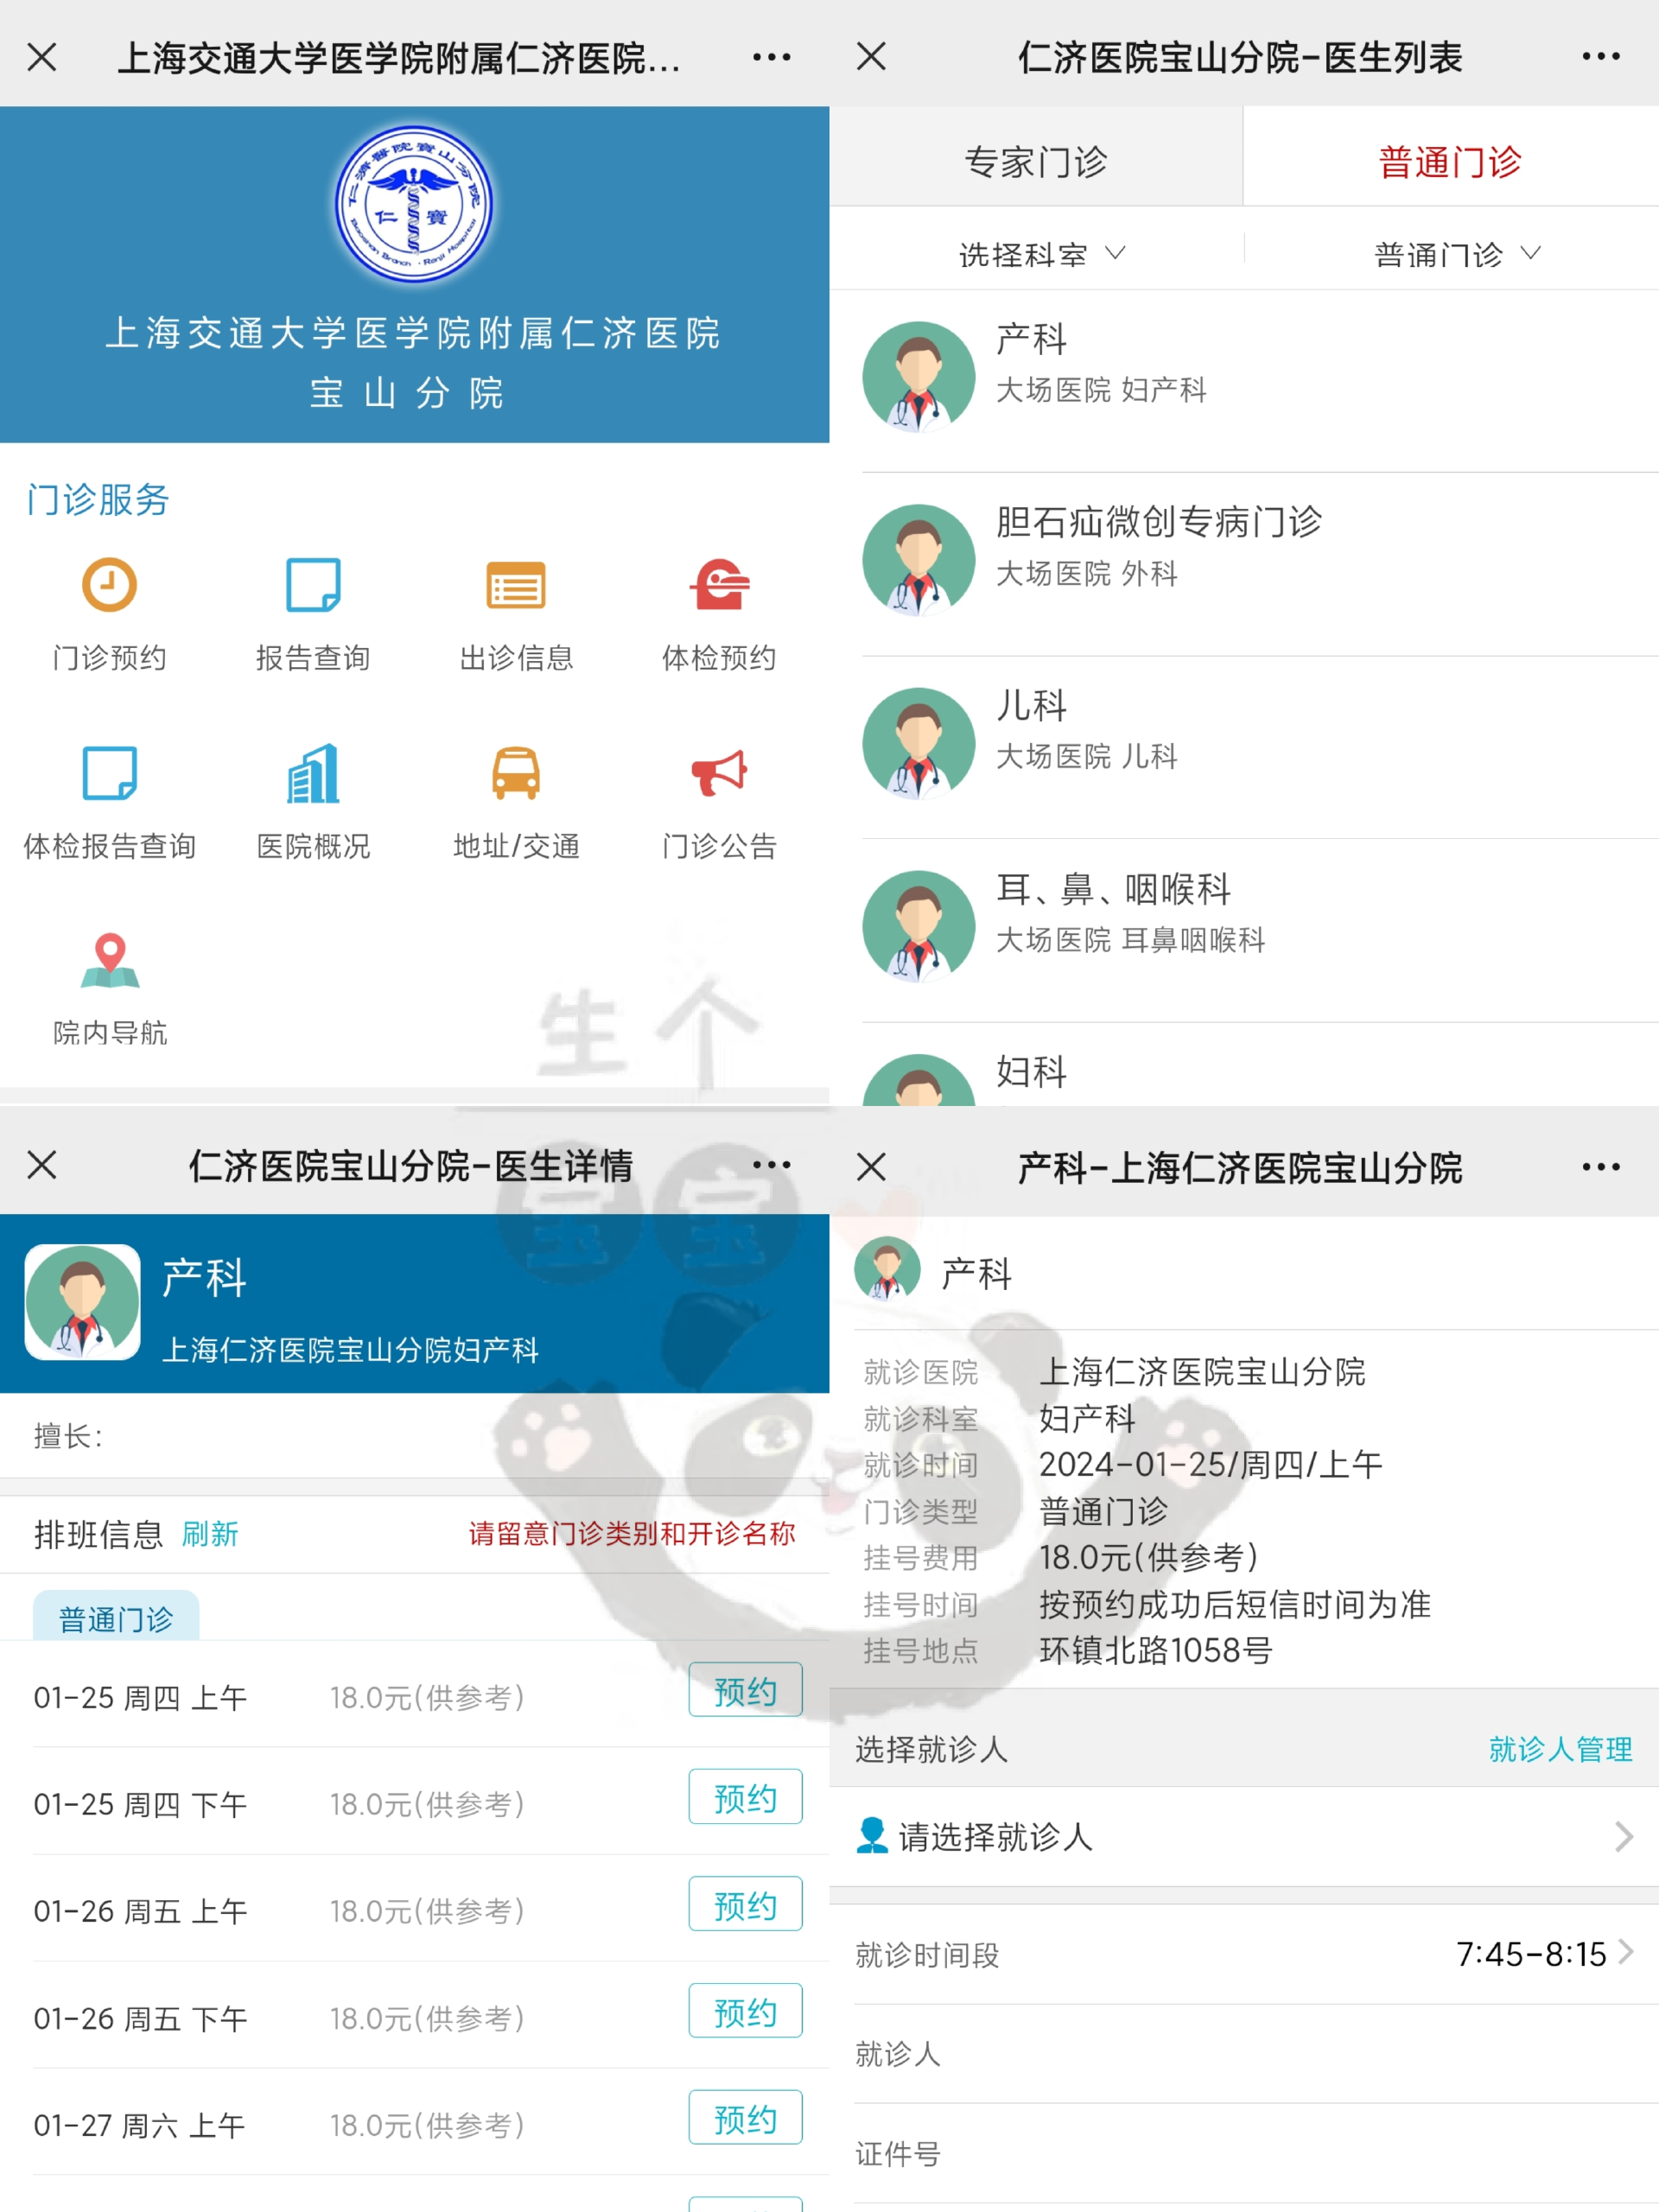Click 预约 for 01-26 周五 下午
Viewport: 1659px width, 2212px height.
click(x=745, y=2011)
